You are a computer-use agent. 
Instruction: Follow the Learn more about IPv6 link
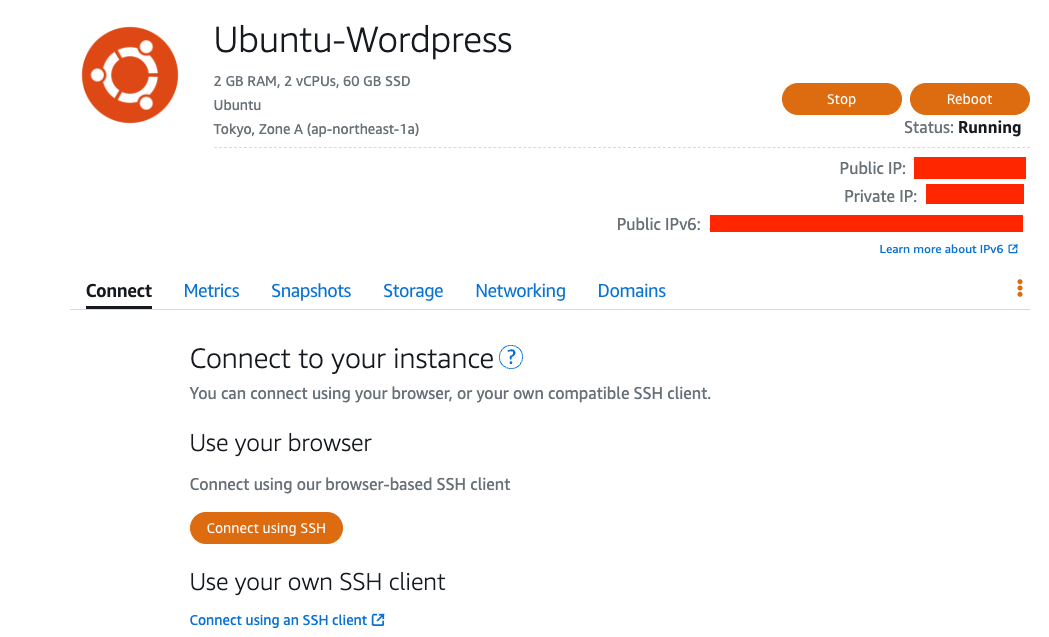click(x=940, y=249)
